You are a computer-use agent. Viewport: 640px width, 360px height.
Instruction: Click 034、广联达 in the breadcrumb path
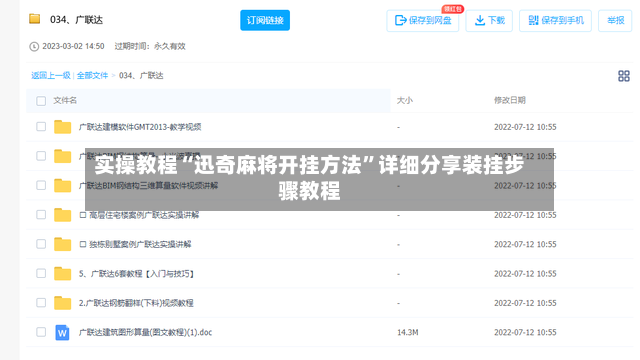141,76
